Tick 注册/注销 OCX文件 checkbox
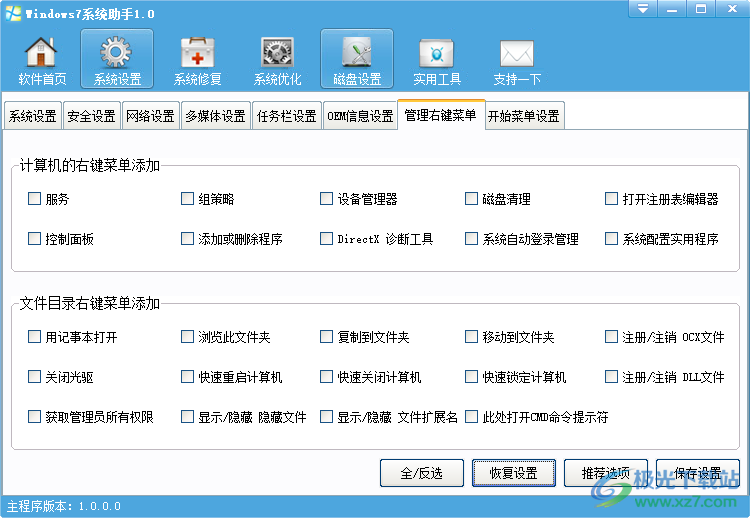The width and height of the screenshot is (750, 518). coord(611,337)
